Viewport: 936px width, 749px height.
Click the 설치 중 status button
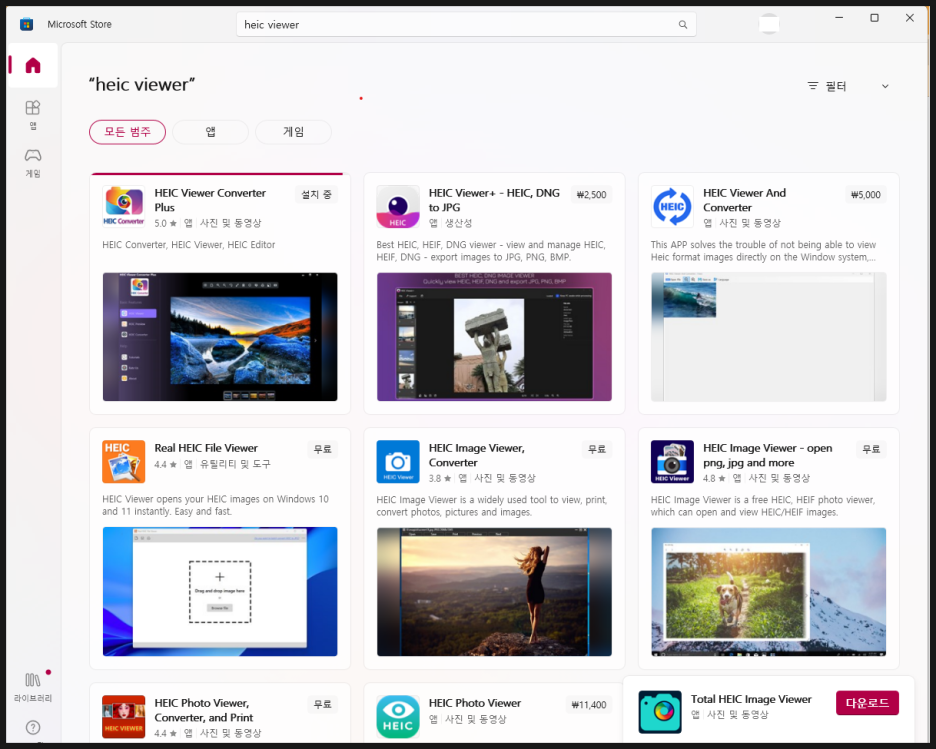(x=316, y=195)
